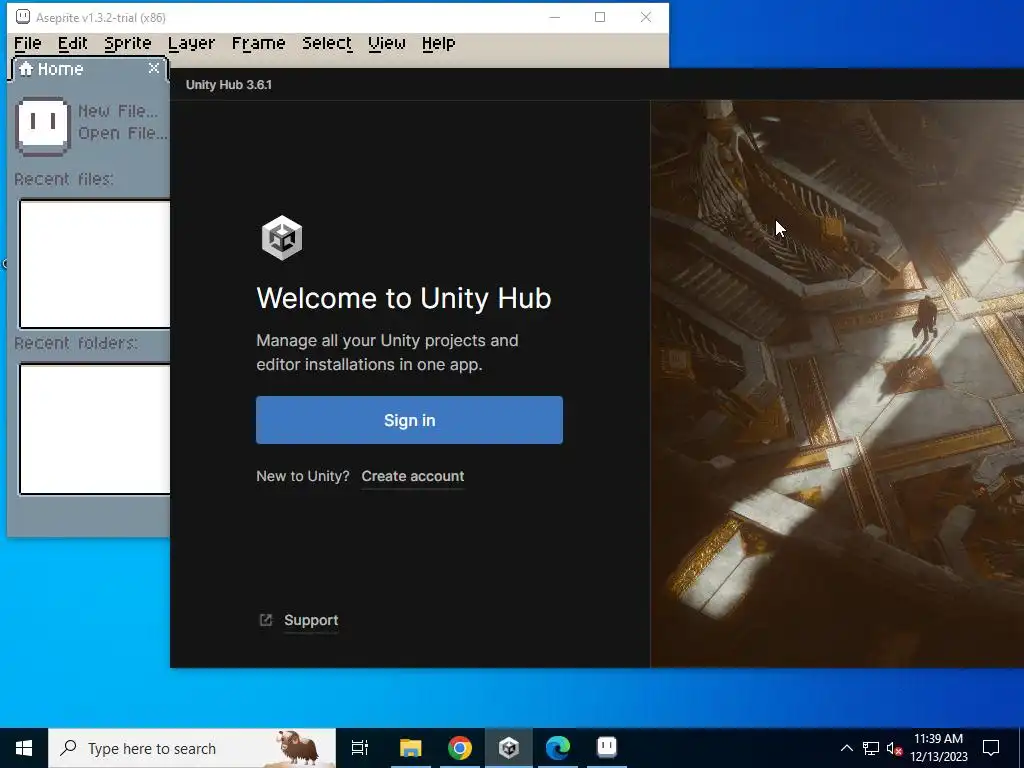The width and height of the screenshot is (1024, 768).
Task: Click the Create account link
Action: pos(413,476)
